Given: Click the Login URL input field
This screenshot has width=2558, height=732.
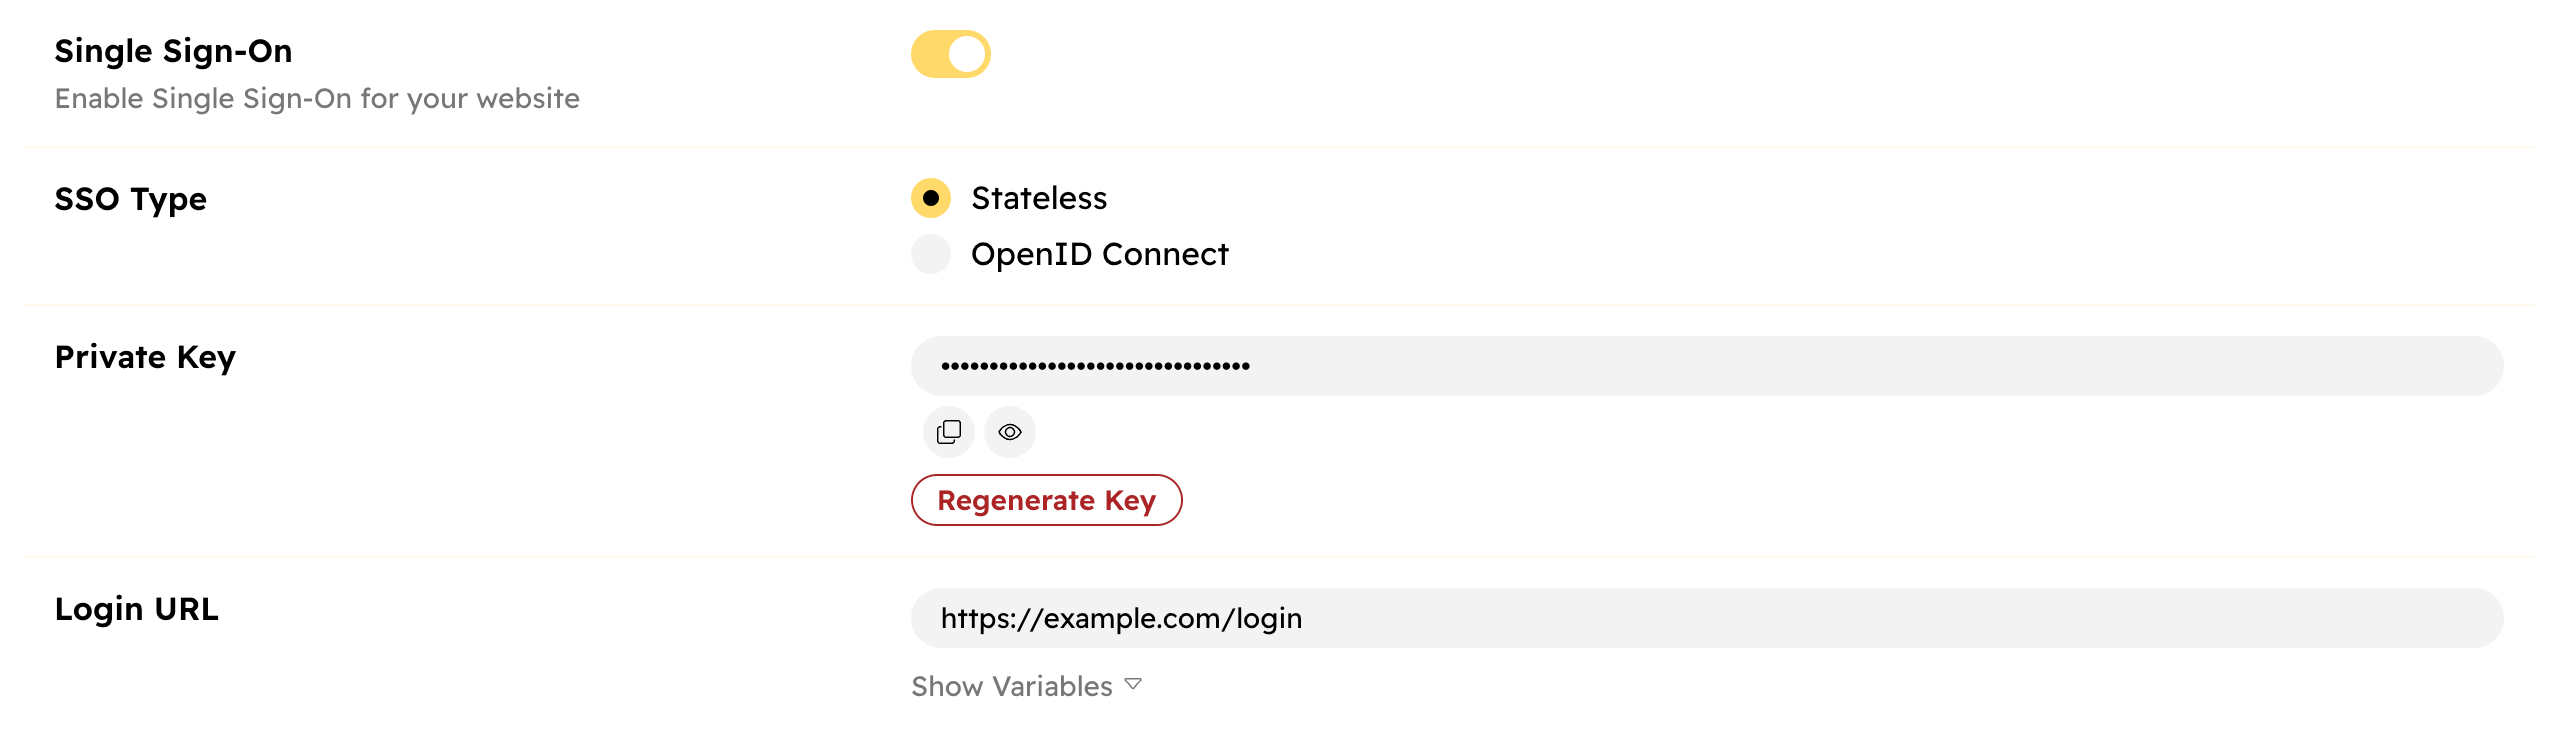Looking at the screenshot, I should (x=1400, y=618).
